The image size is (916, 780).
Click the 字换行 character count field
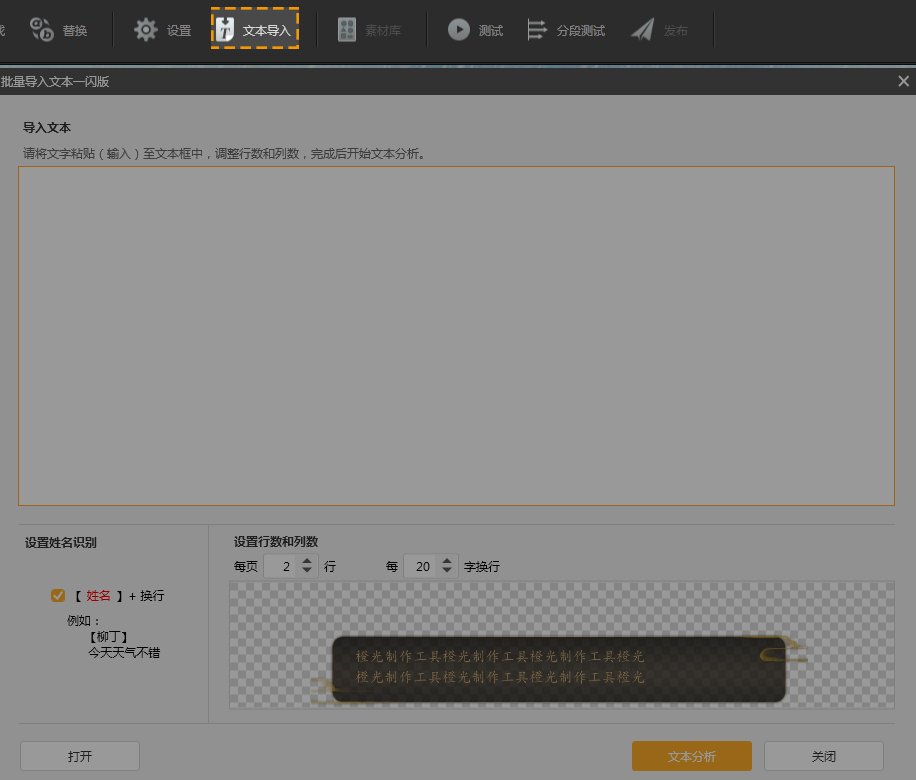click(x=421, y=567)
